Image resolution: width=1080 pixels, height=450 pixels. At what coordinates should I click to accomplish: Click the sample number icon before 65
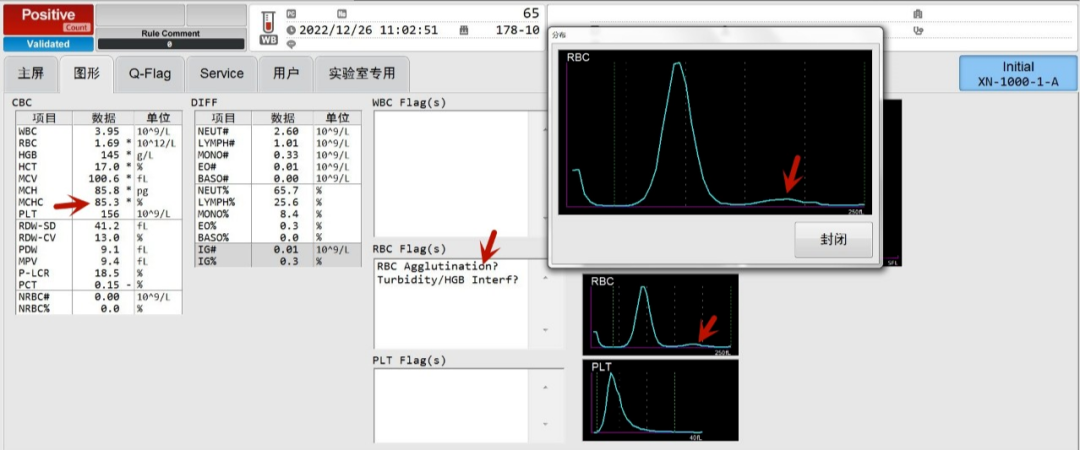(342, 14)
